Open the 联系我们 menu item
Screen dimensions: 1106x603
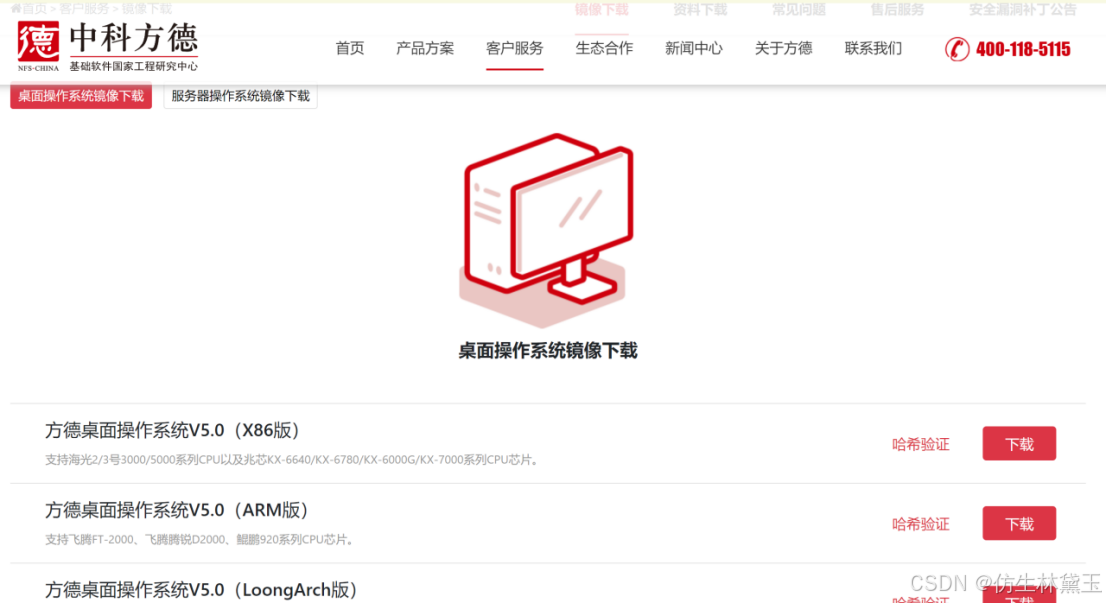point(873,49)
